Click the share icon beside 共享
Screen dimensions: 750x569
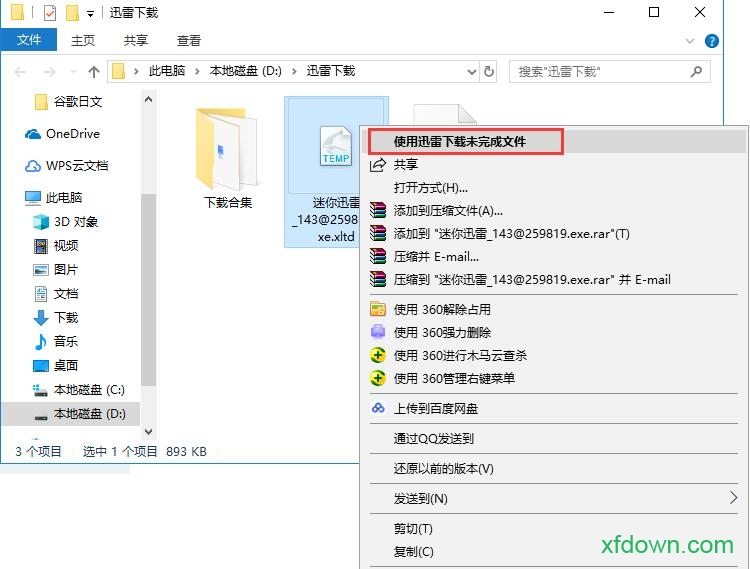click(377, 165)
